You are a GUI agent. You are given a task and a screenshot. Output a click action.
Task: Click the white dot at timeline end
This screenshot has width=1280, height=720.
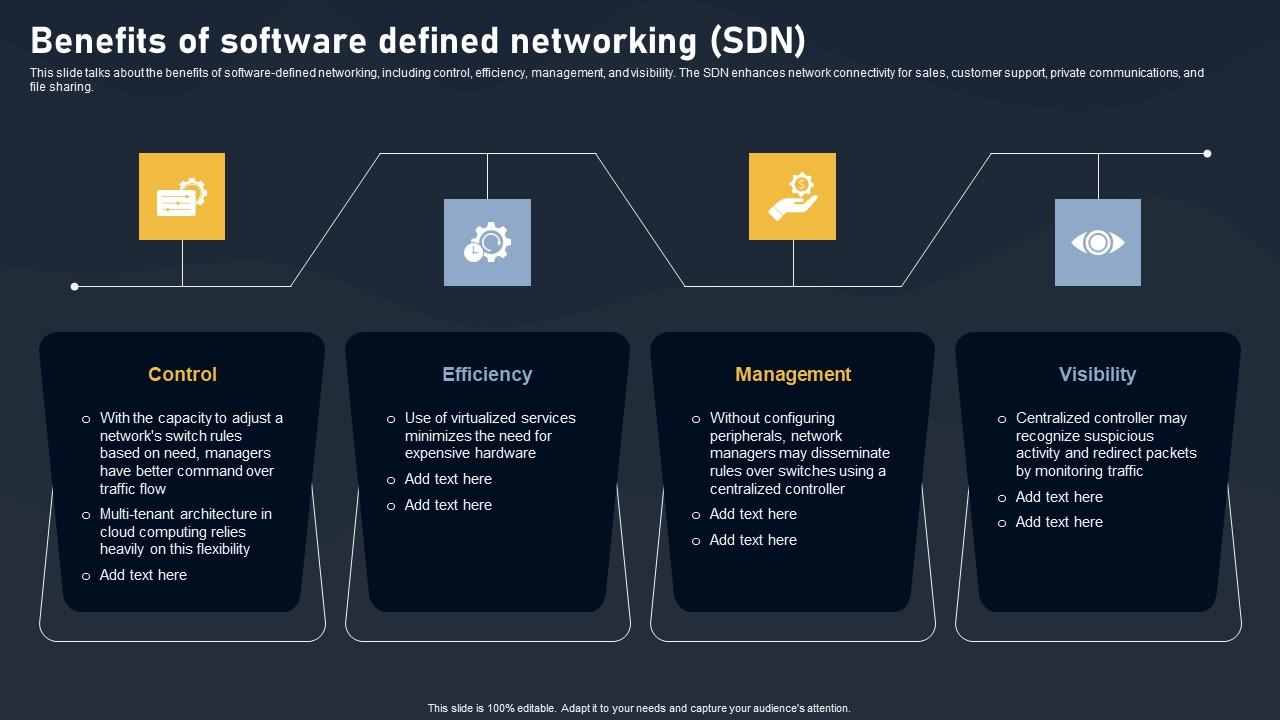(1207, 153)
